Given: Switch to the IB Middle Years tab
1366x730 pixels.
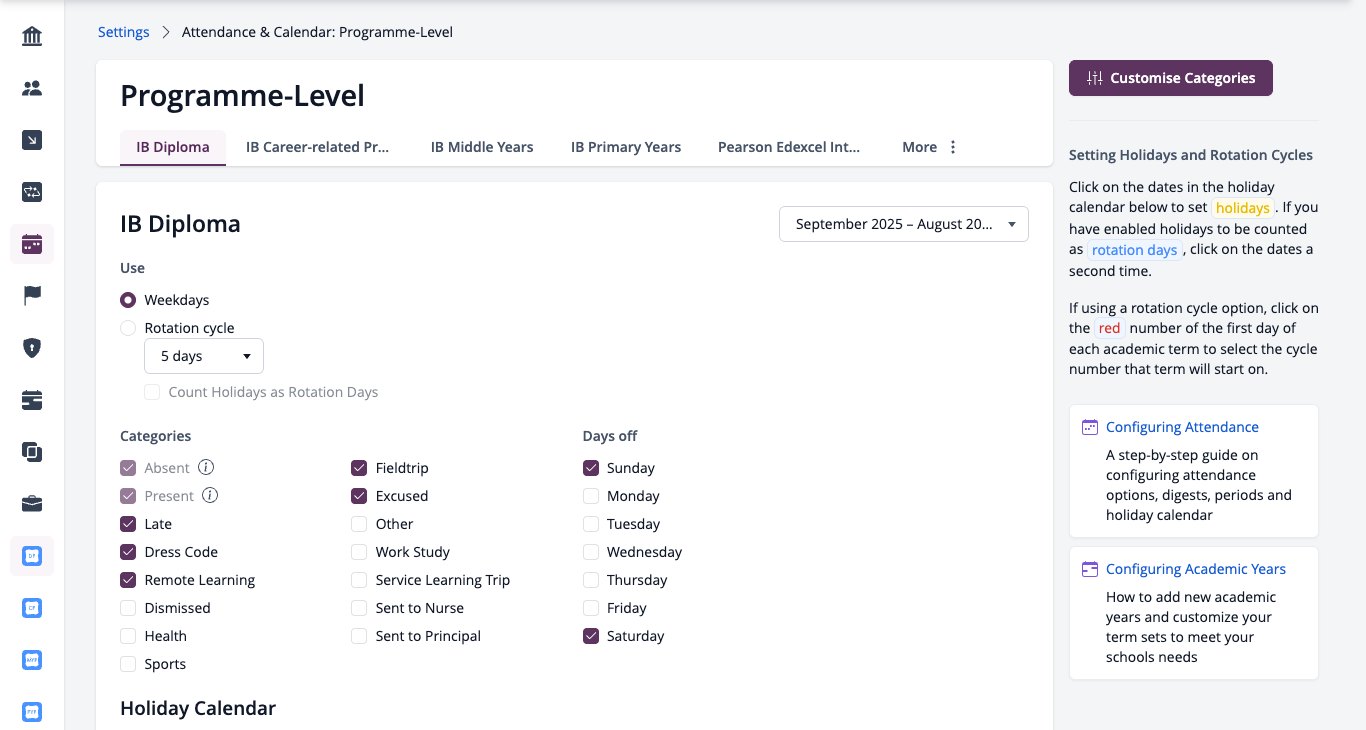Looking at the screenshot, I should 482,147.
